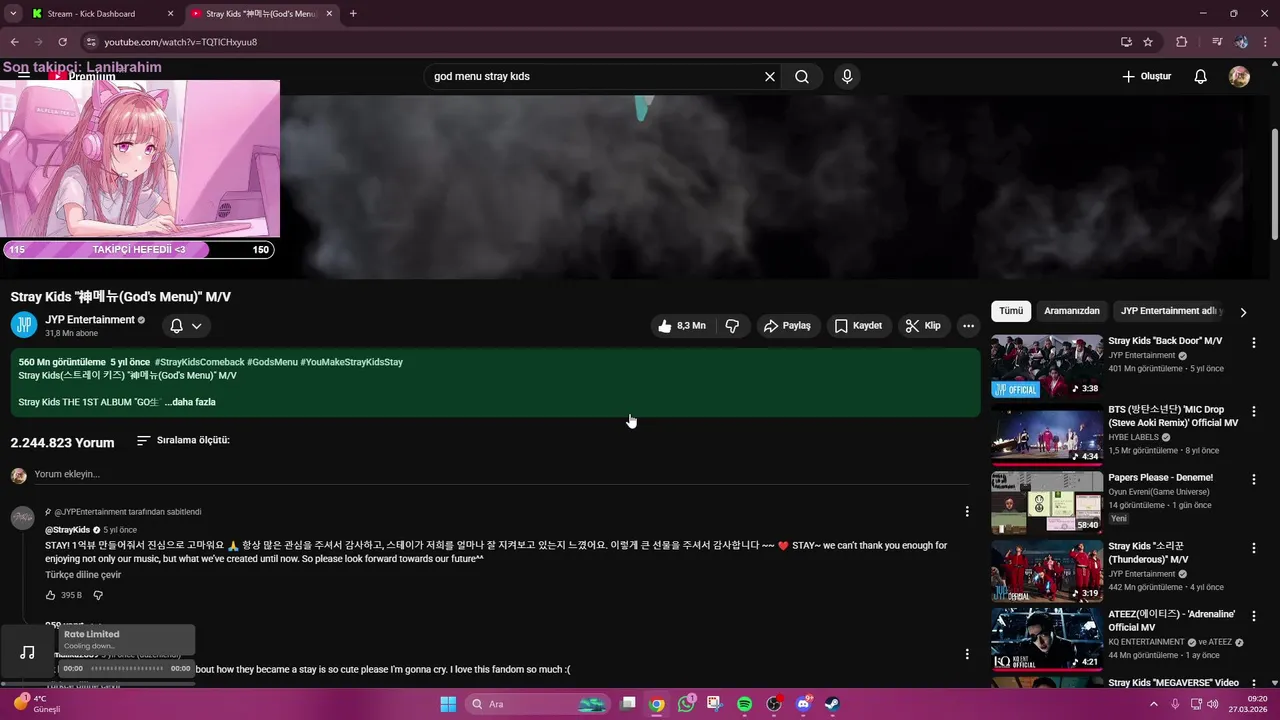Click the browser address bar URL
This screenshot has height=720, width=1280.
[181, 42]
